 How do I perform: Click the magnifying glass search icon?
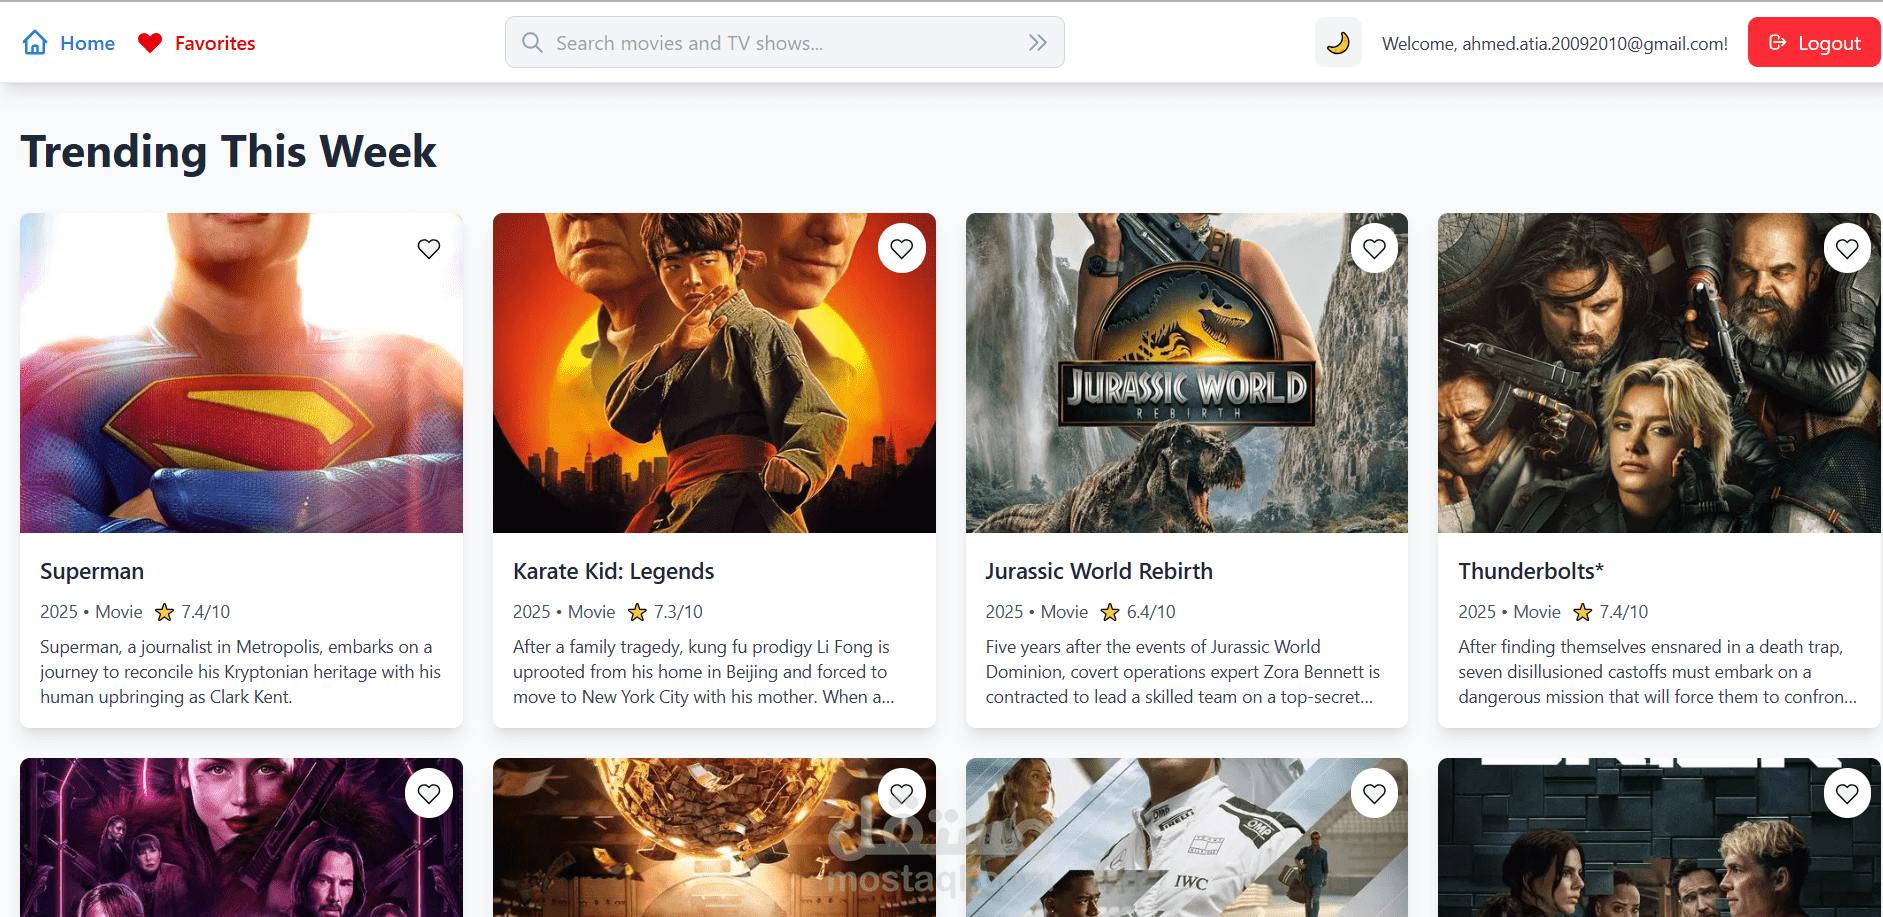coord(532,43)
